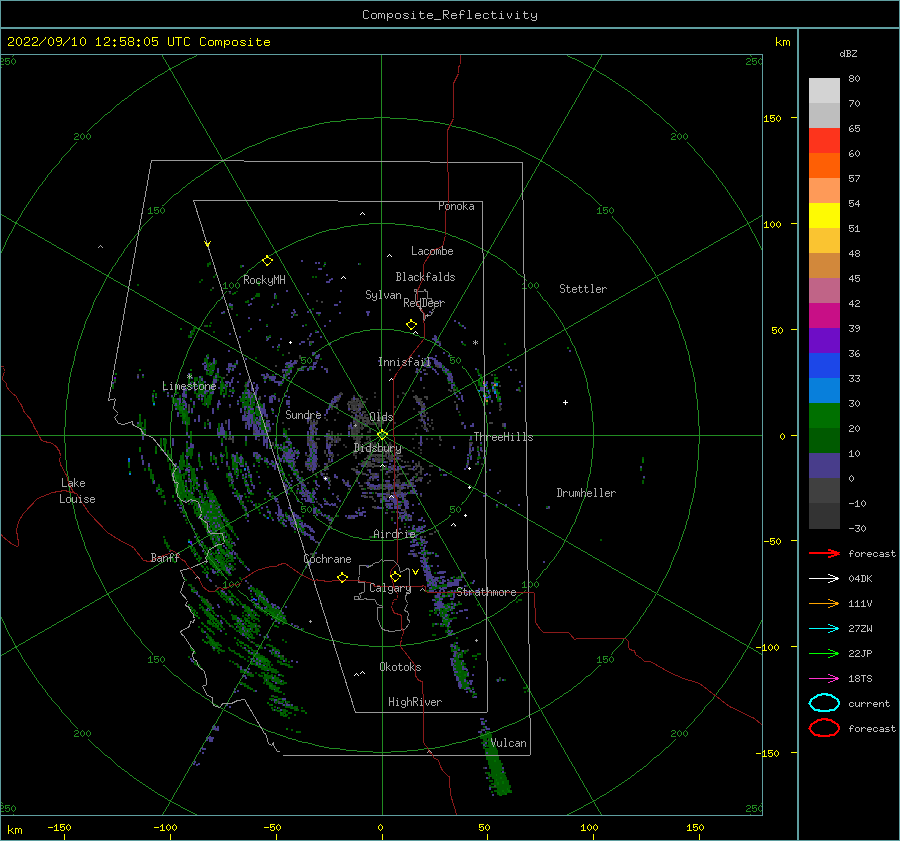This screenshot has height=841, width=900.
Task: Click the Blackfalds label
Action: (x=425, y=277)
